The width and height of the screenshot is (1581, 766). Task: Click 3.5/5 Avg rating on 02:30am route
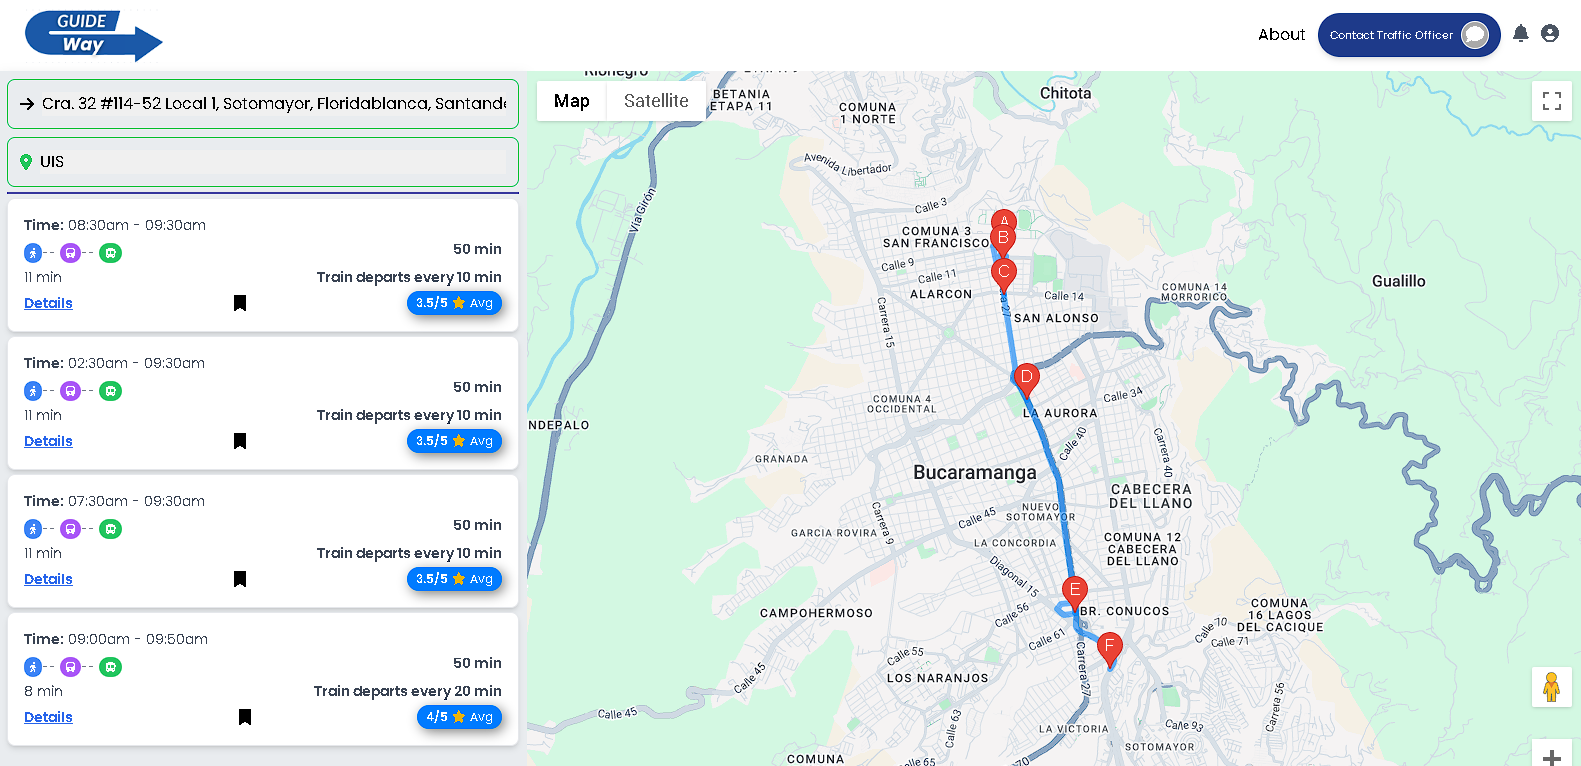tap(454, 441)
